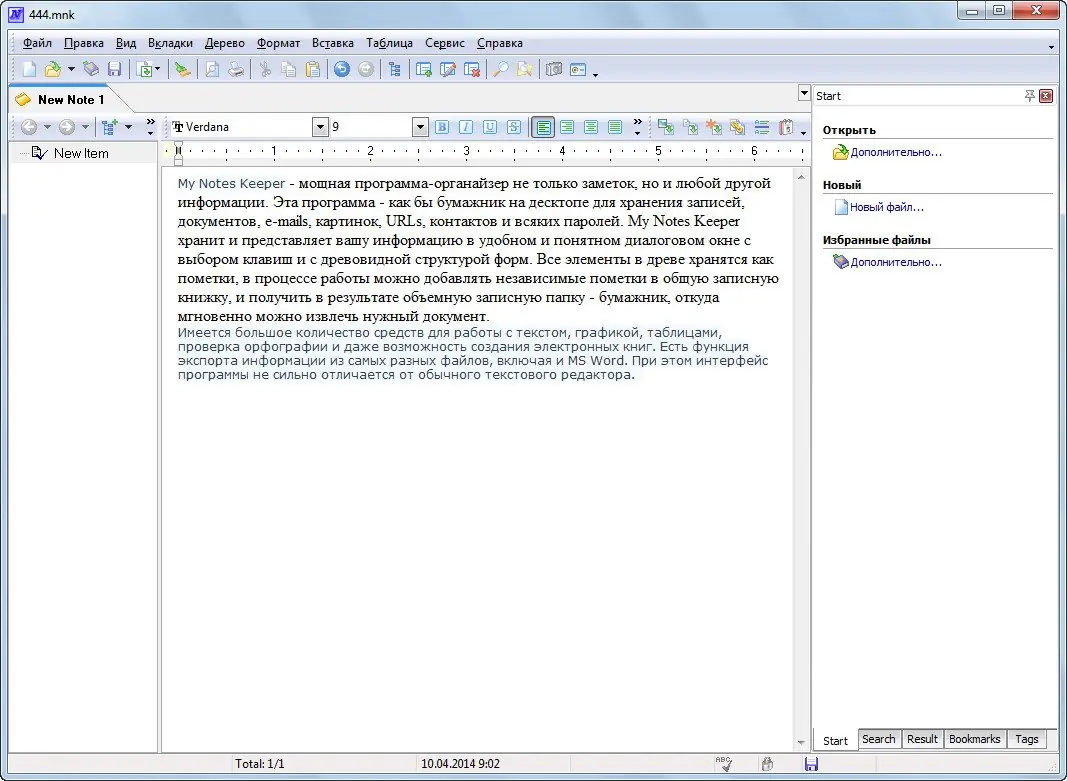Image resolution: width=1067 pixels, height=781 pixels.
Task: Expand the Open file dropdown arrow
Action: [x=71, y=69]
